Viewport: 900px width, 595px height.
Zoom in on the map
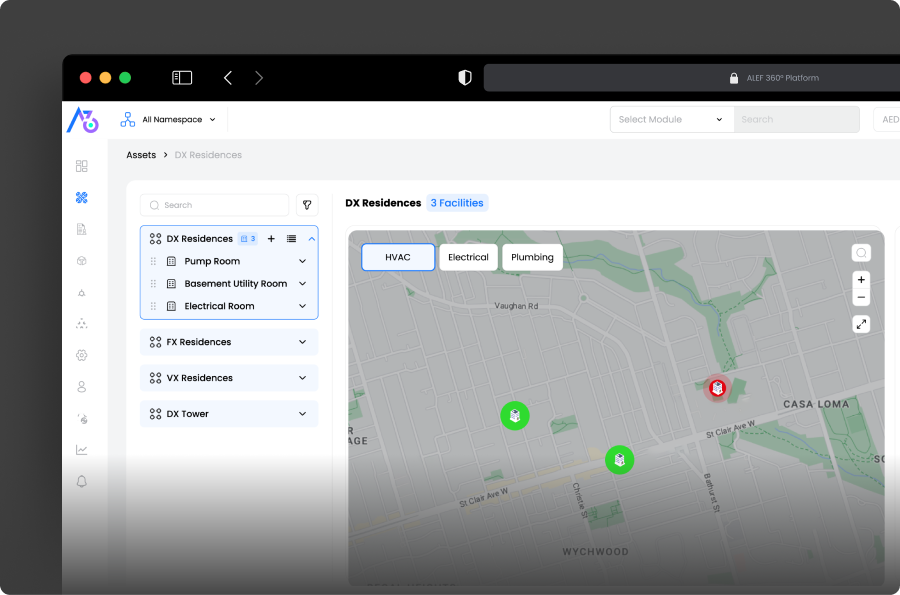pyautogui.click(x=861, y=280)
